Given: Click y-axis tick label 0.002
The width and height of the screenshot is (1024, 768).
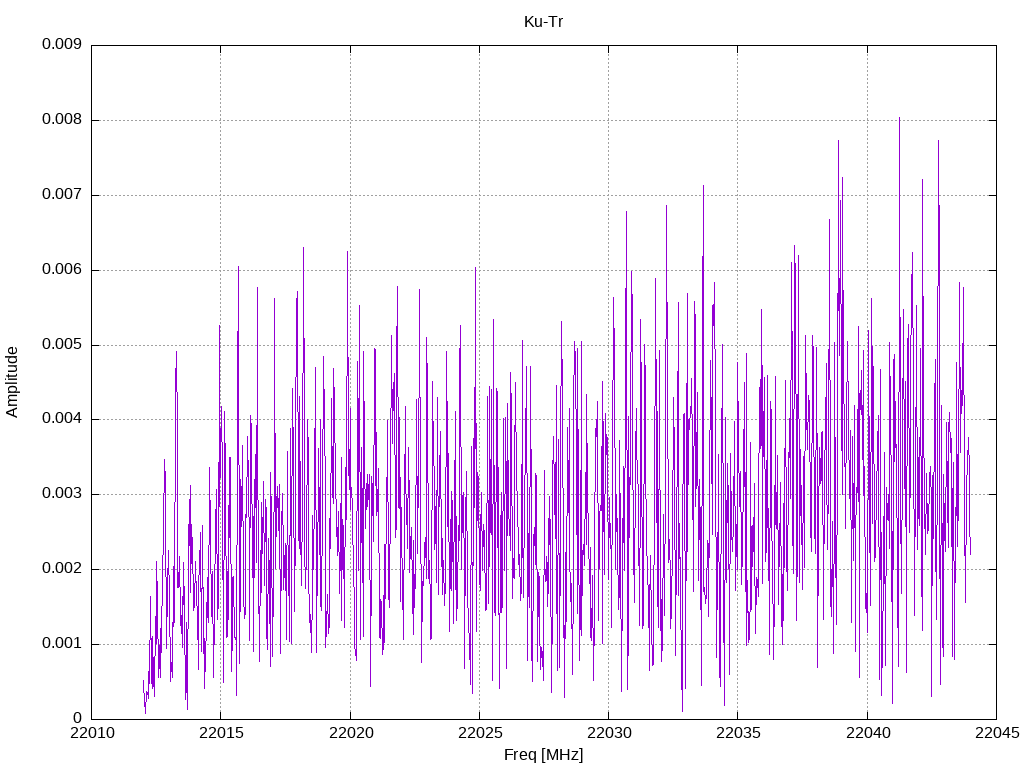Looking at the screenshot, I should 62,569.
